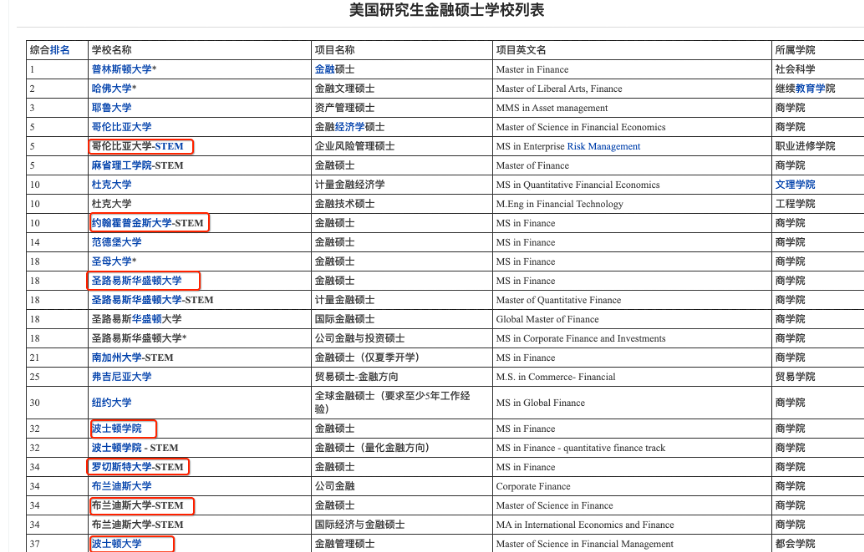Click 'M.Eng in Financial Technology' text
This screenshot has width=864, height=552.
click(x=559, y=204)
